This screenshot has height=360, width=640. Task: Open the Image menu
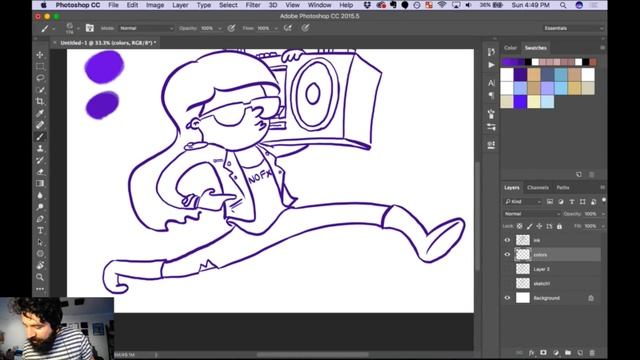(155, 5)
